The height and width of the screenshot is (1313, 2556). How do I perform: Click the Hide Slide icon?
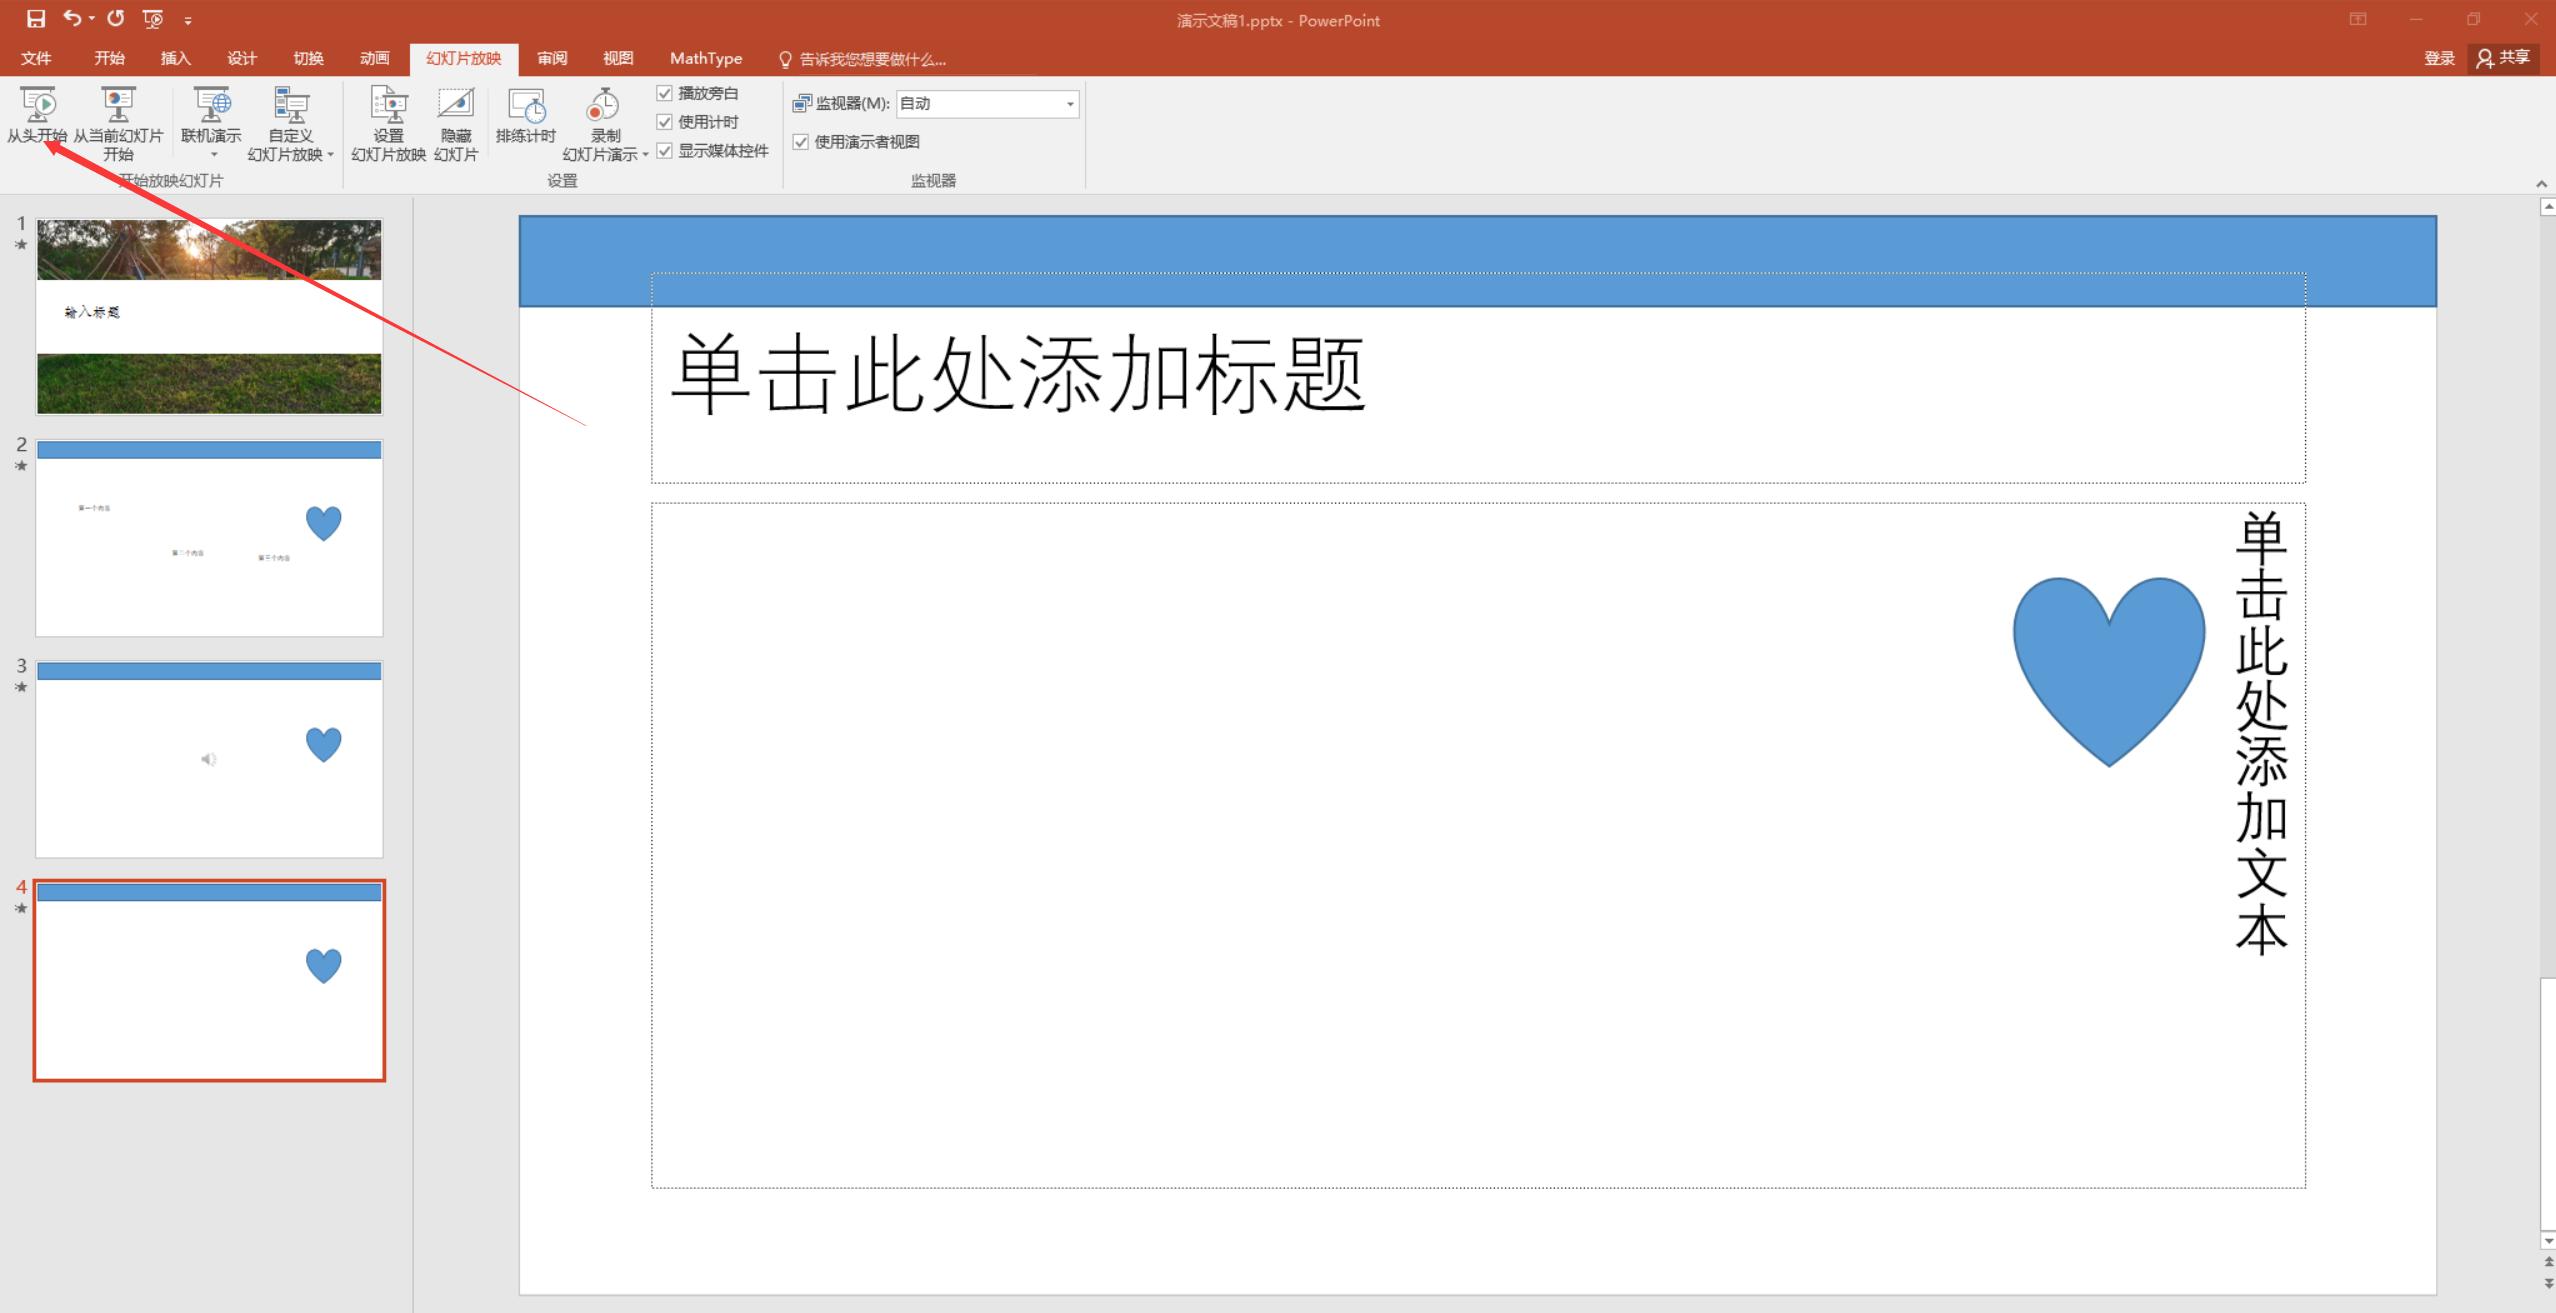(x=455, y=104)
